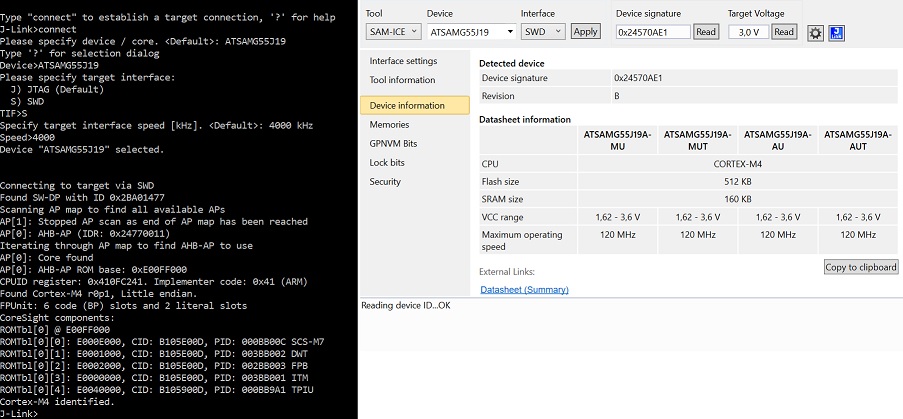Click the ATSAMG55J19A-MUT column header
Screen dimensions: 903x419
coord(697,140)
